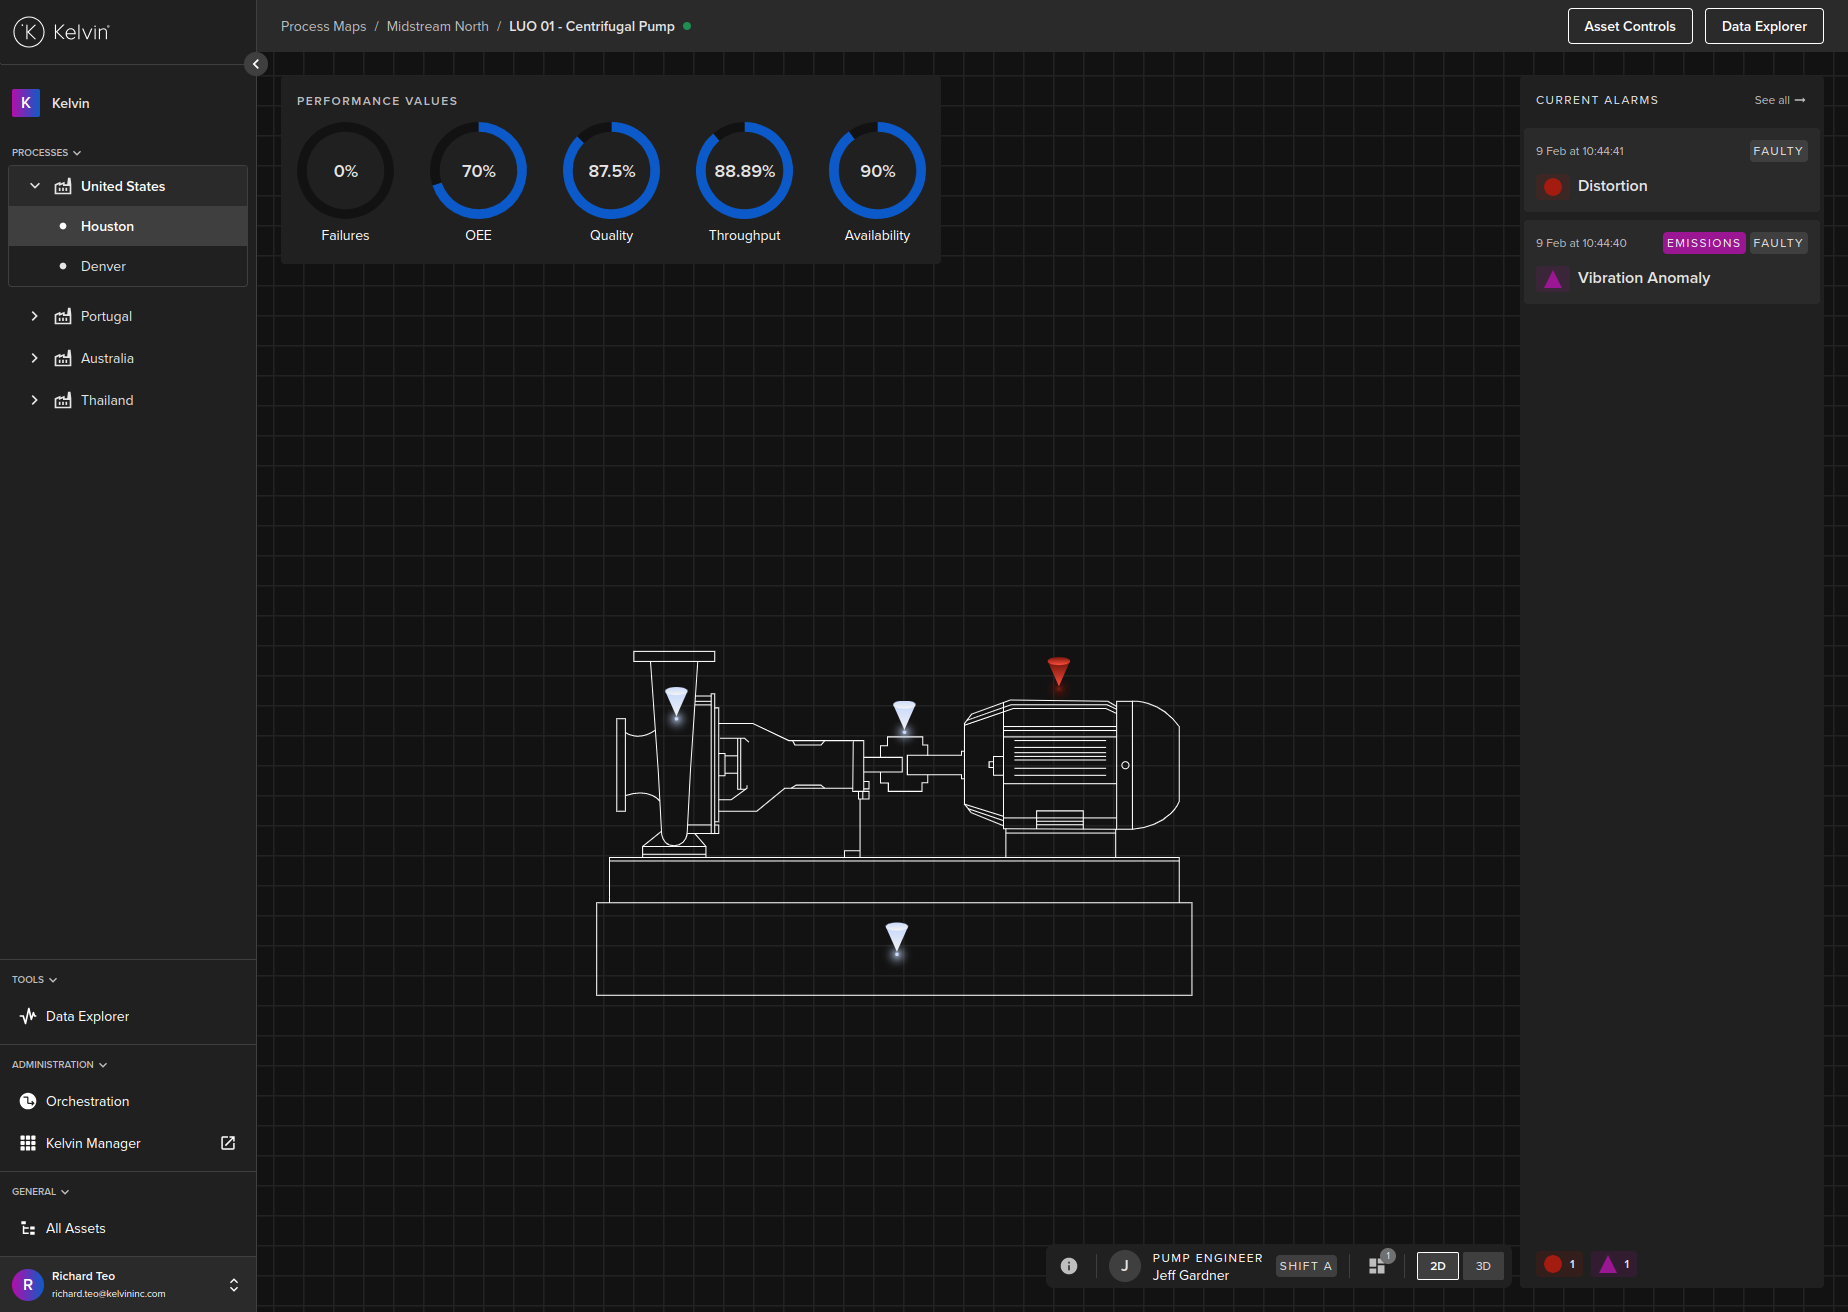Viewport: 1848px width, 1312px height.
Task: Open the Midstream North breadcrumb link
Action: [437, 26]
